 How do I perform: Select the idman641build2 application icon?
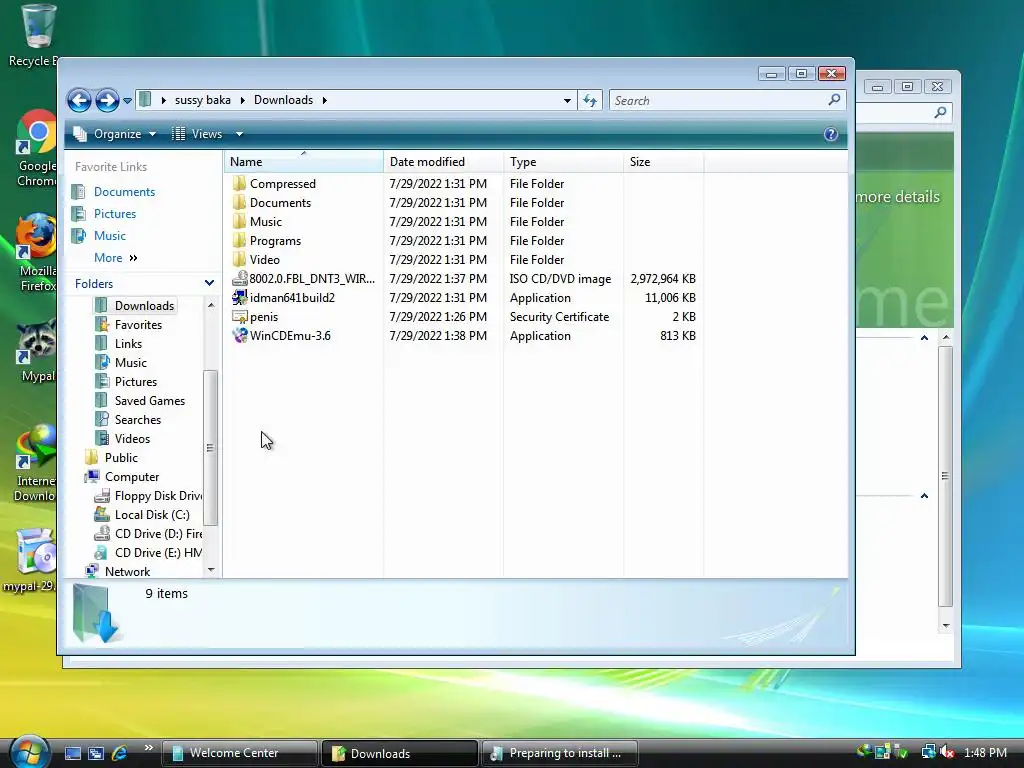click(240, 297)
